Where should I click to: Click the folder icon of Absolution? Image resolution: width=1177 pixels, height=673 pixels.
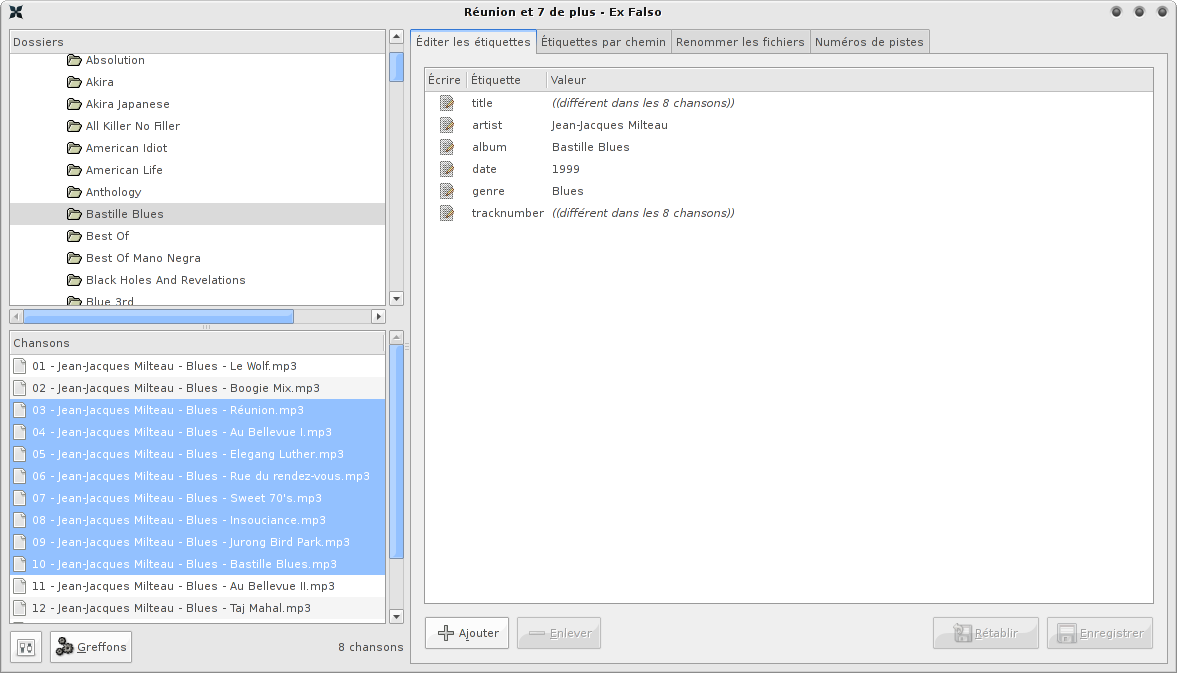74,60
